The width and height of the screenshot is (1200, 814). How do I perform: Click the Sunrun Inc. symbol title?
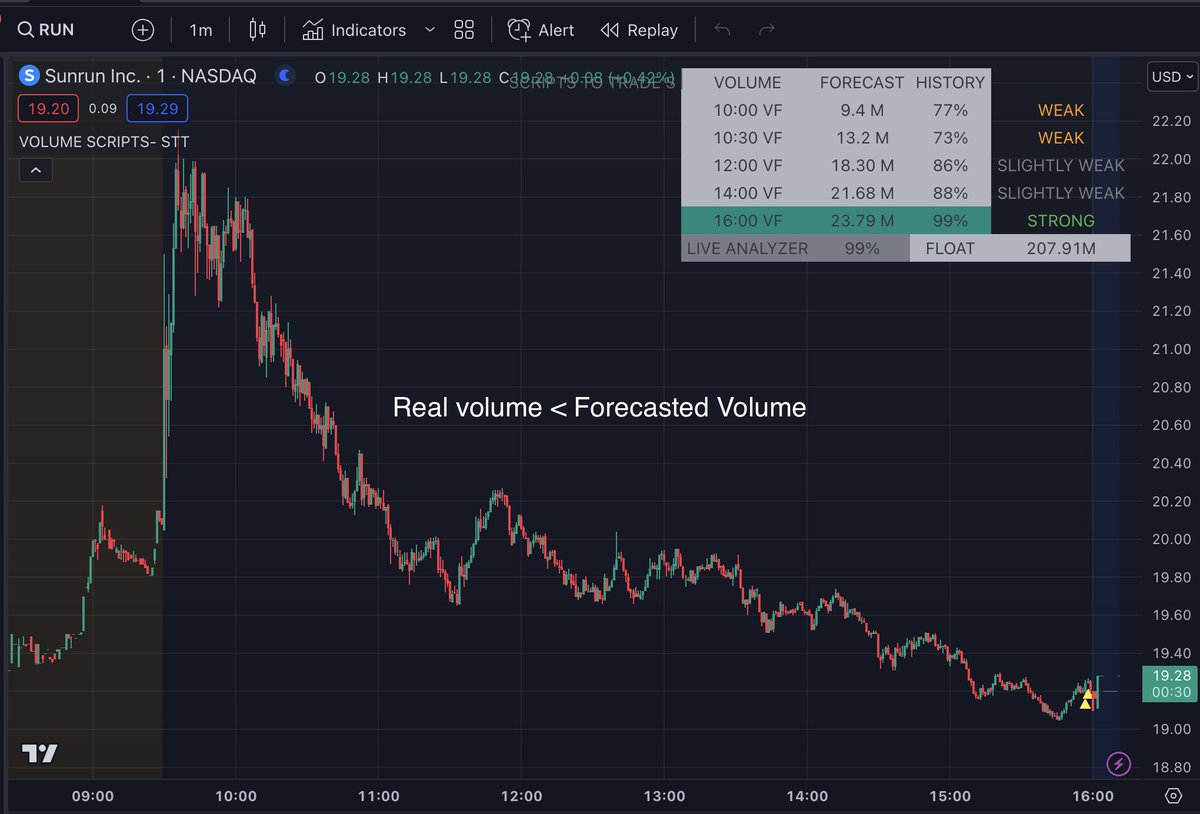(150, 75)
